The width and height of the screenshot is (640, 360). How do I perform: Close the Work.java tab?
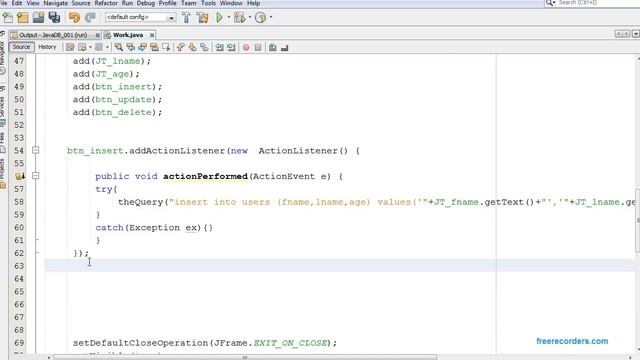(152, 35)
